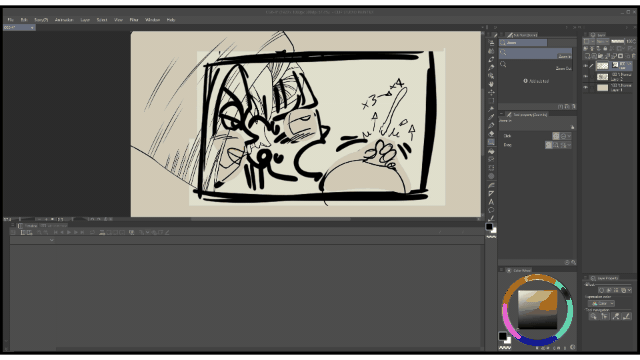Screen dimensions: 640x360
Task: Choose the Zoom Out sub tool
Action: pos(536,66)
